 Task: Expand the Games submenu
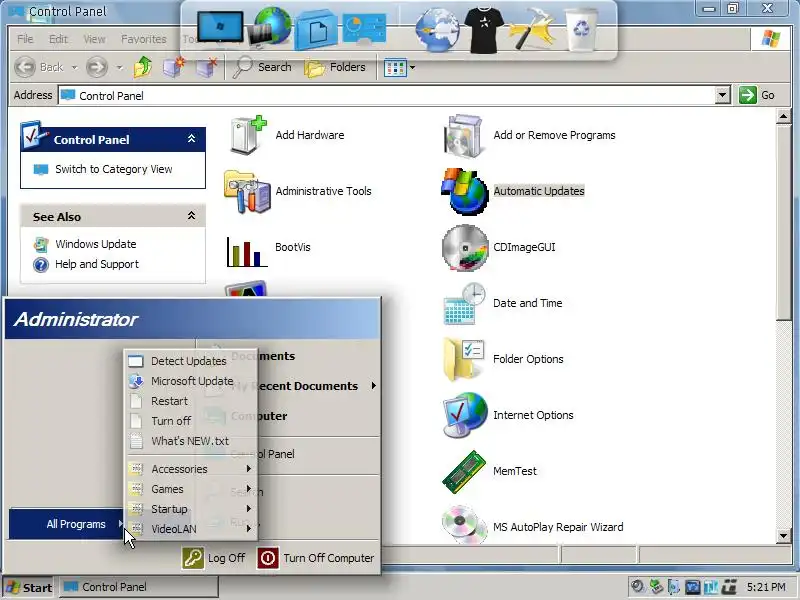(x=191, y=489)
